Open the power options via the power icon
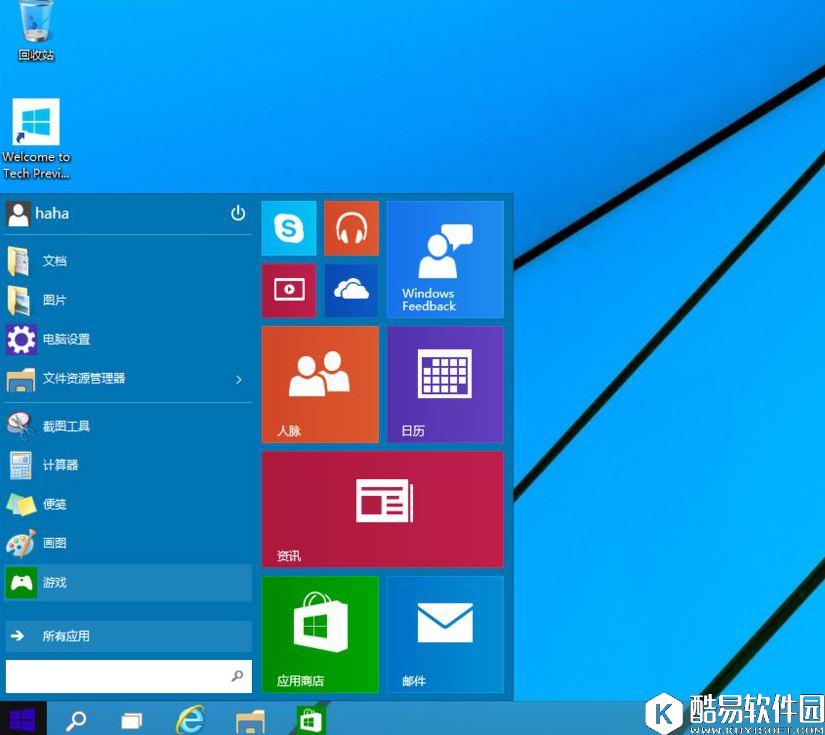The image size is (825, 735). coord(238,213)
